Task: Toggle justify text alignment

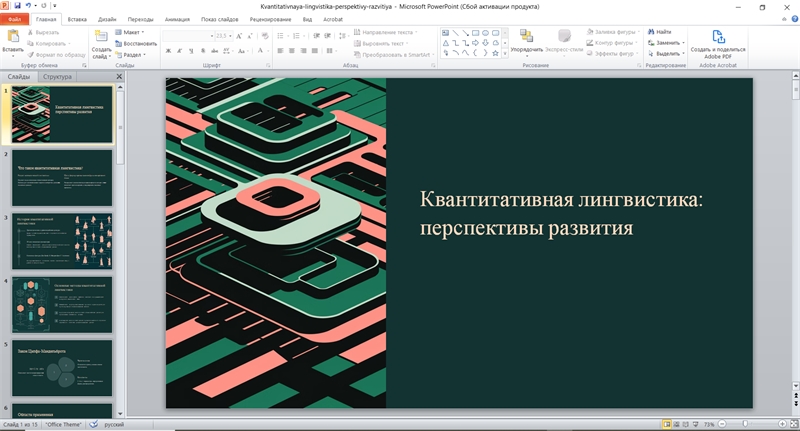Action: (315, 50)
